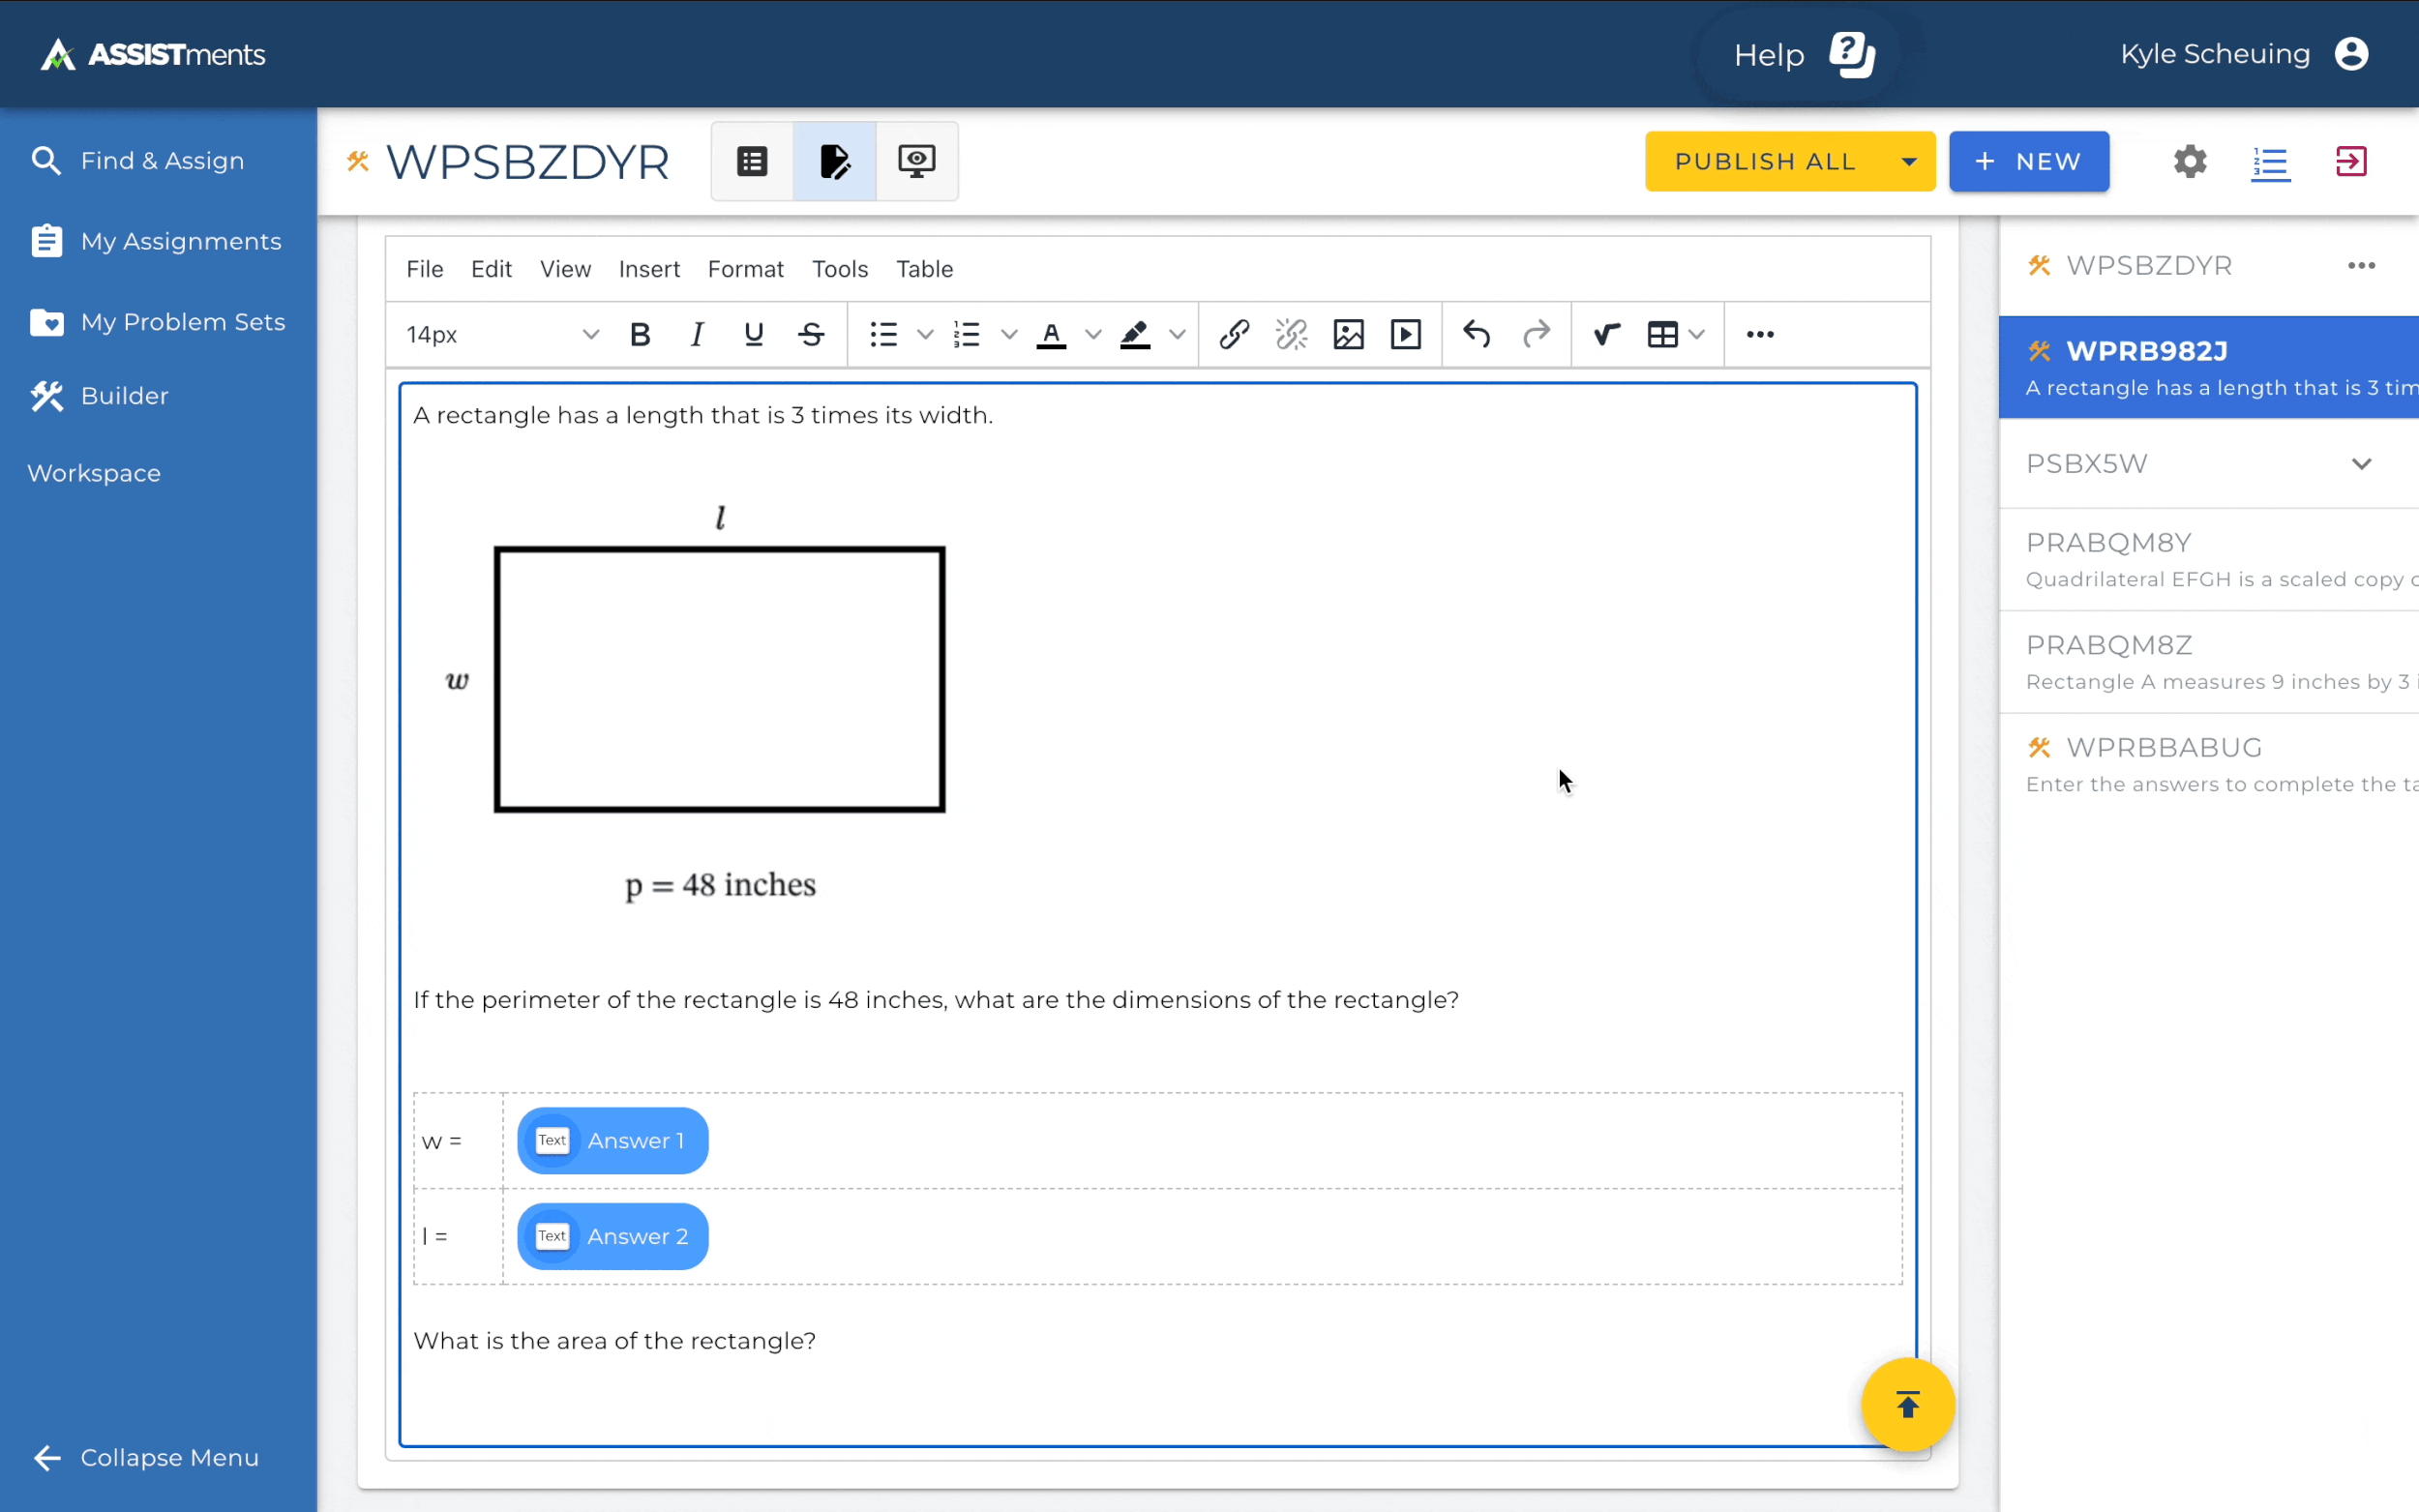The image size is (2419, 1512).
Task: Open the Format menu
Action: point(745,269)
